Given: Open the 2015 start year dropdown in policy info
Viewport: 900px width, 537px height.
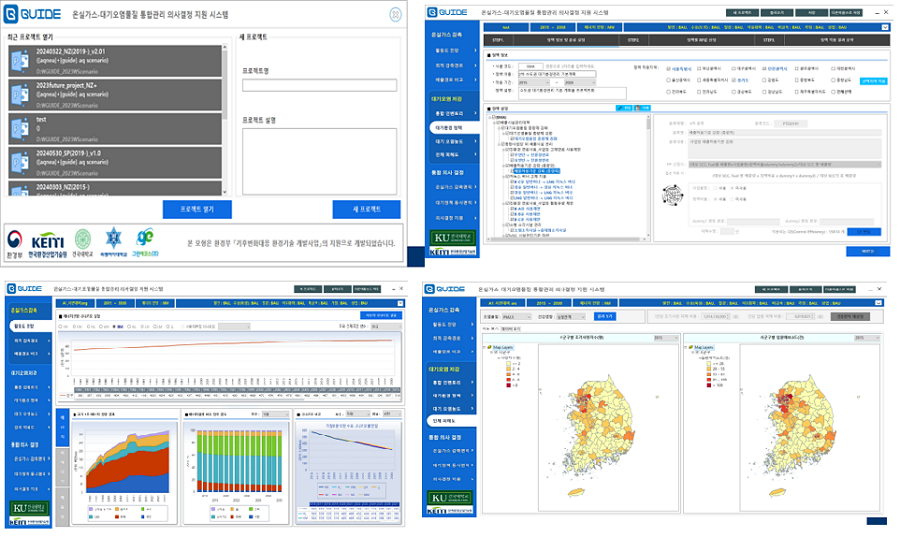Looking at the screenshot, I should 534,83.
